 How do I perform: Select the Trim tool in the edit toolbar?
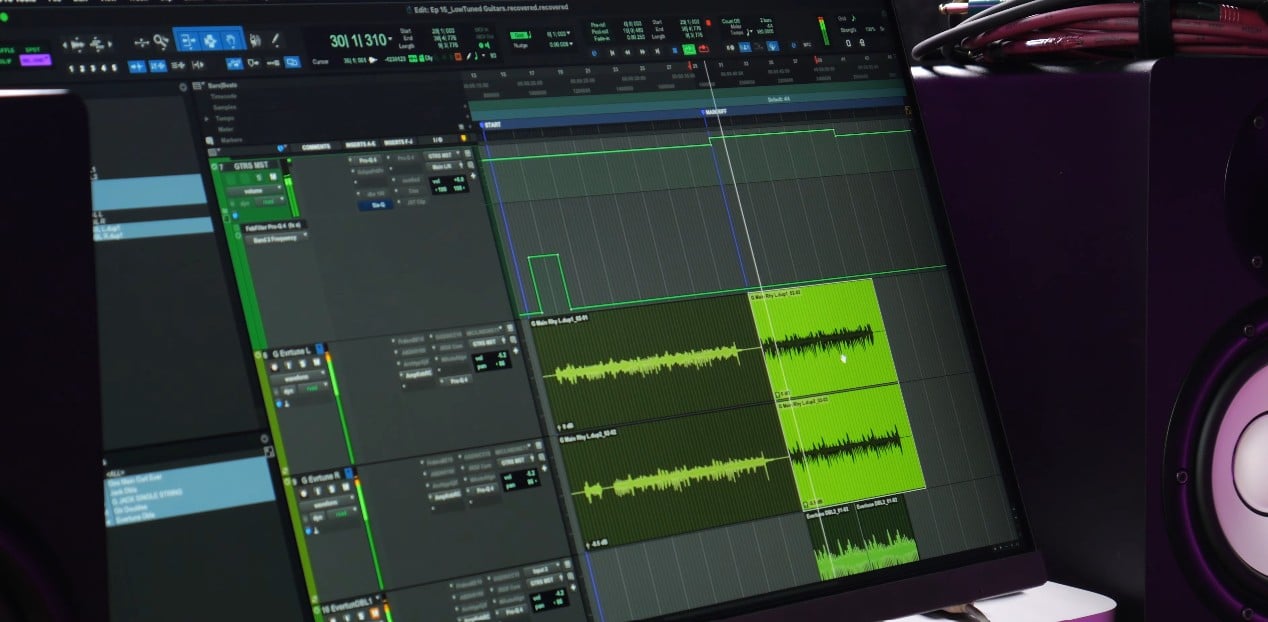[188, 41]
